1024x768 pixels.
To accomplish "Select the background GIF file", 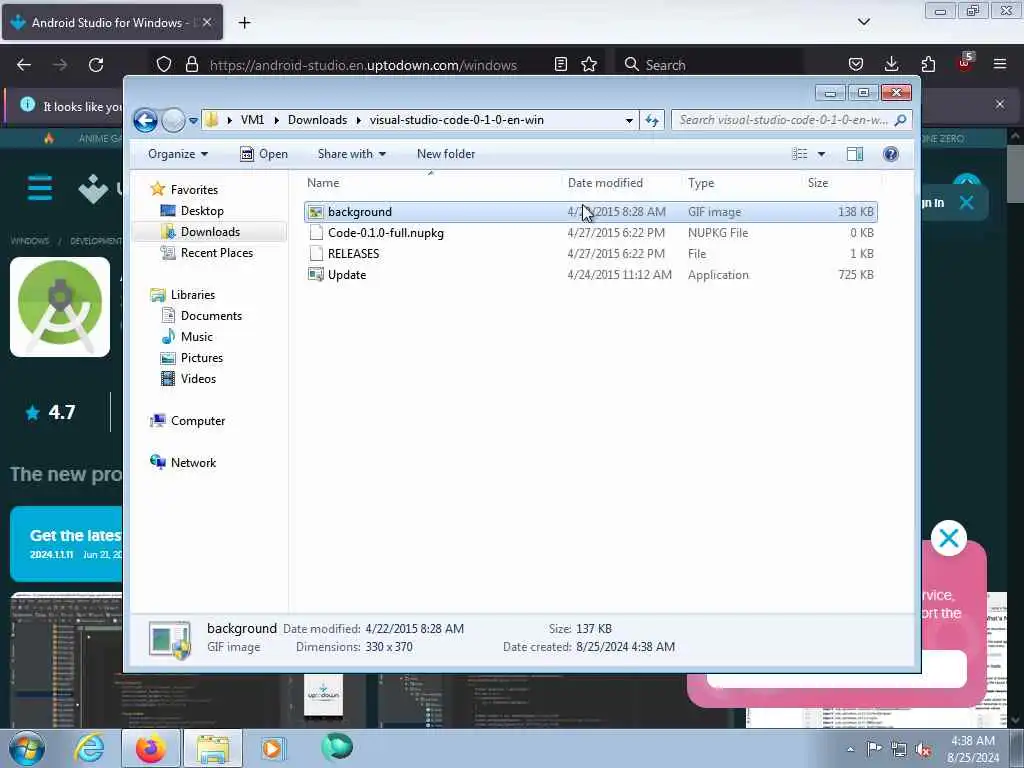I will (591, 212).
